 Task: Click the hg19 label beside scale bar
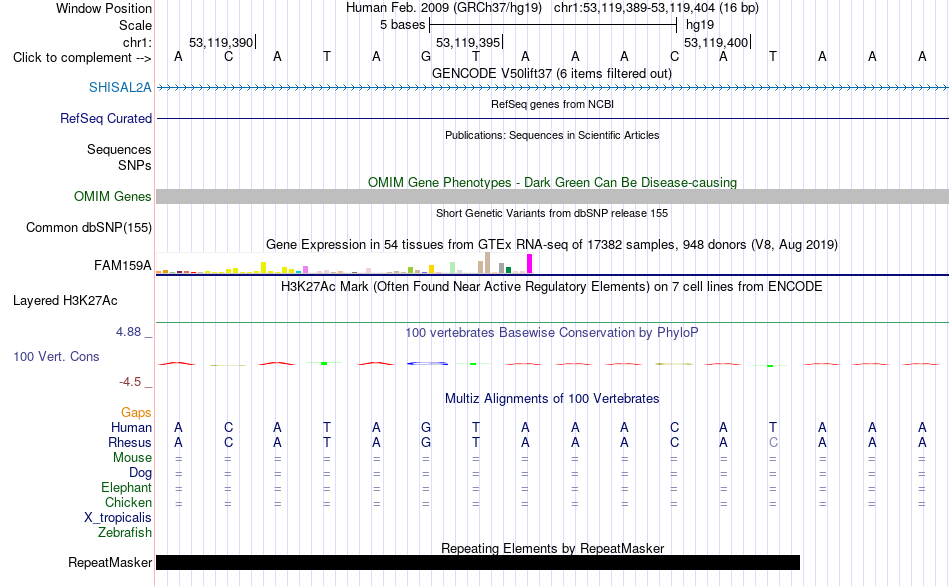(x=700, y=25)
